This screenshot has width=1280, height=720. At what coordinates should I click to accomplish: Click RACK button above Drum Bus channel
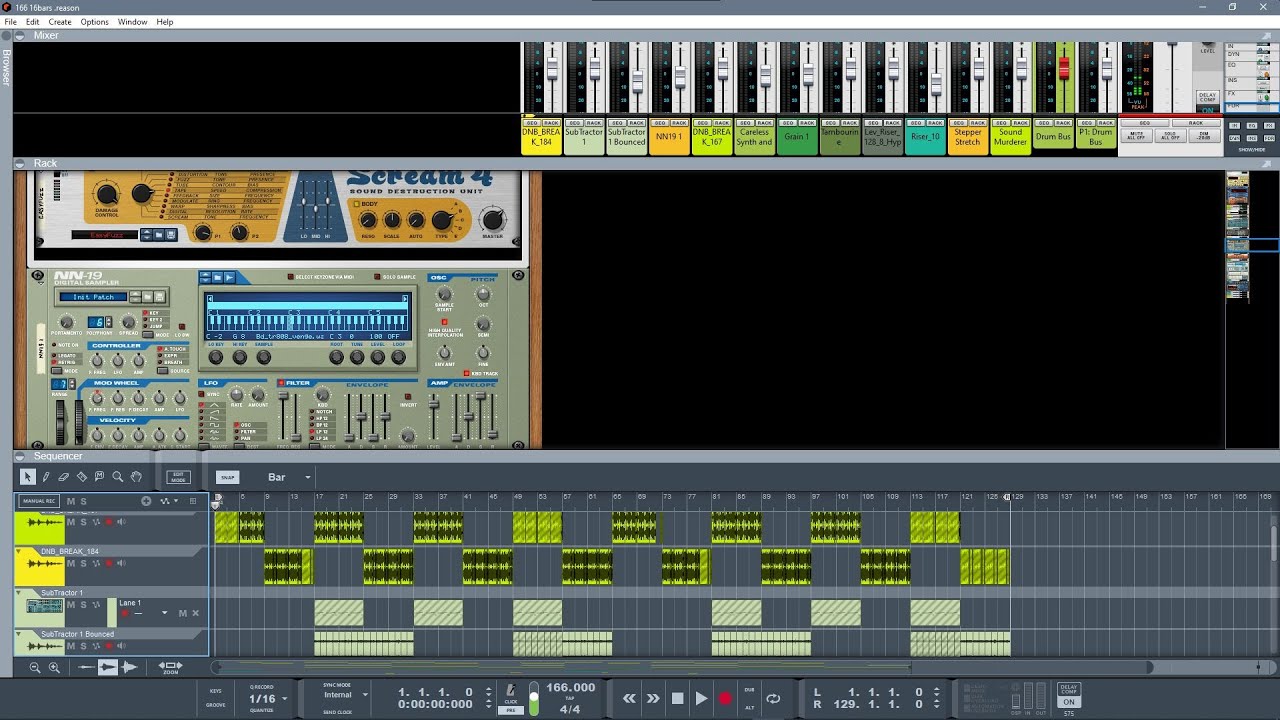click(x=1063, y=123)
